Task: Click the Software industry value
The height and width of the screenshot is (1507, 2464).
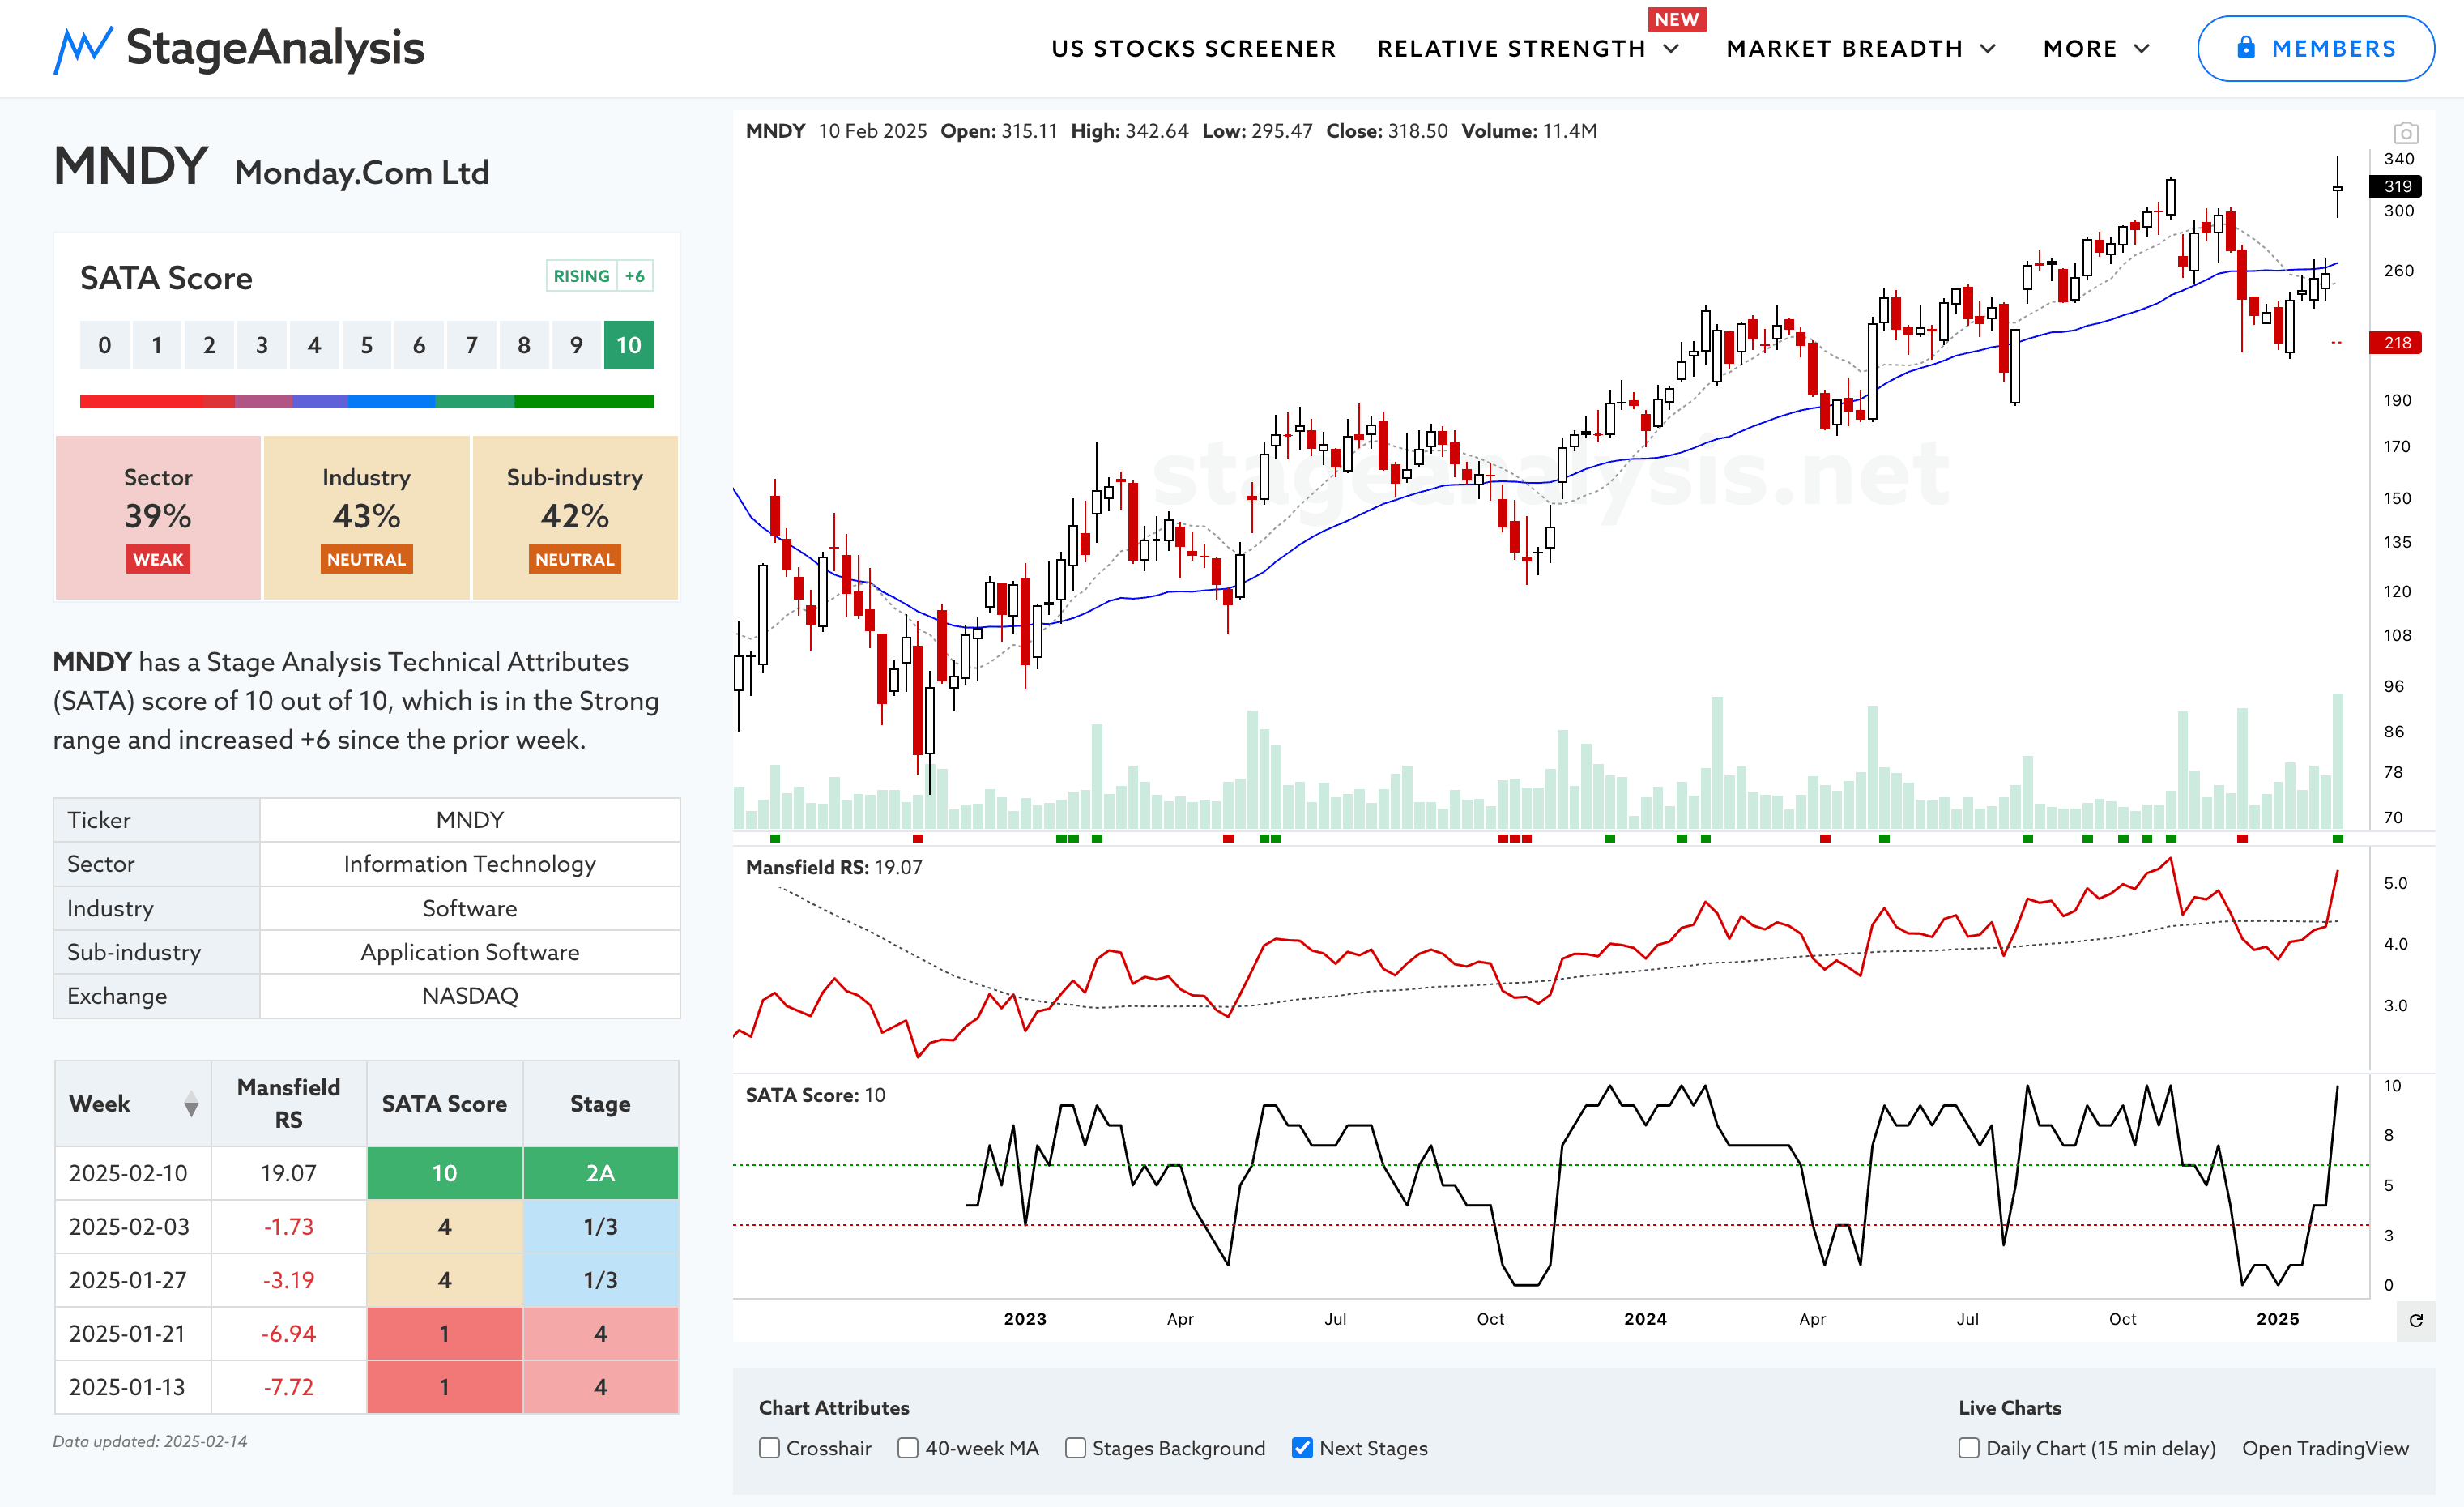Action: tap(470, 908)
